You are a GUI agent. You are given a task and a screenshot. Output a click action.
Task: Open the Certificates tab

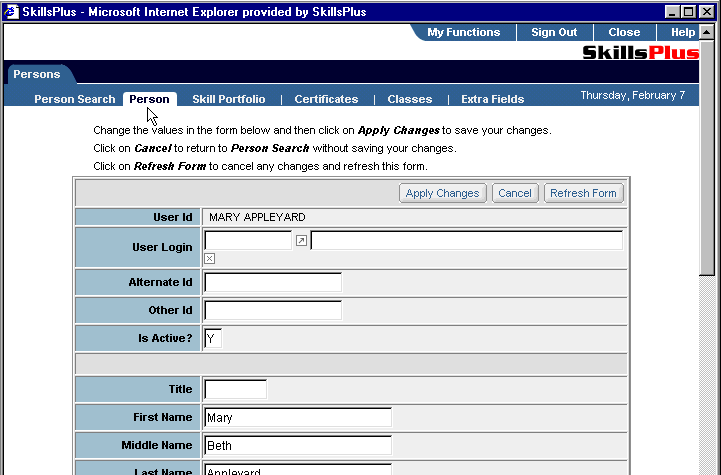point(326,99)
